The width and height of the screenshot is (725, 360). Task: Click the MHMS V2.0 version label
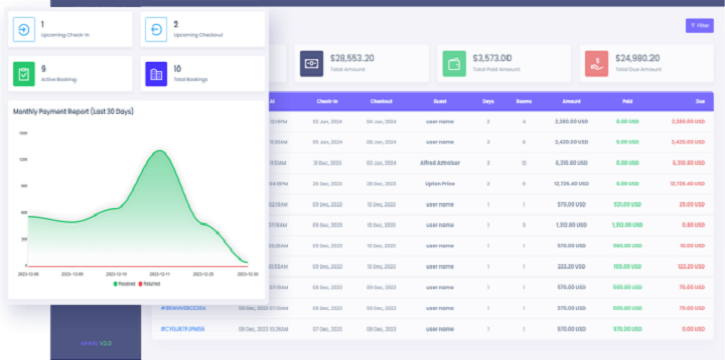pyautogui.click(x=96, y=343)
